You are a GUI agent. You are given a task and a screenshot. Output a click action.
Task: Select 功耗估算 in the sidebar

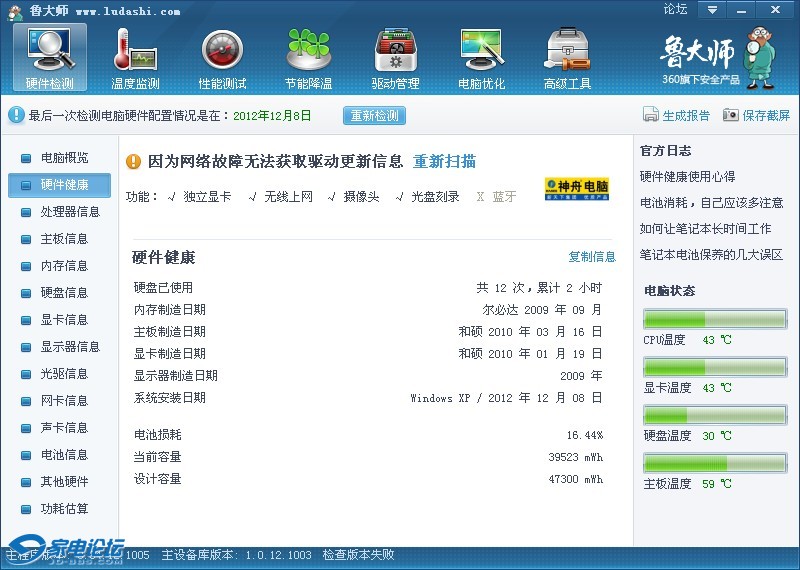[64, 509]
